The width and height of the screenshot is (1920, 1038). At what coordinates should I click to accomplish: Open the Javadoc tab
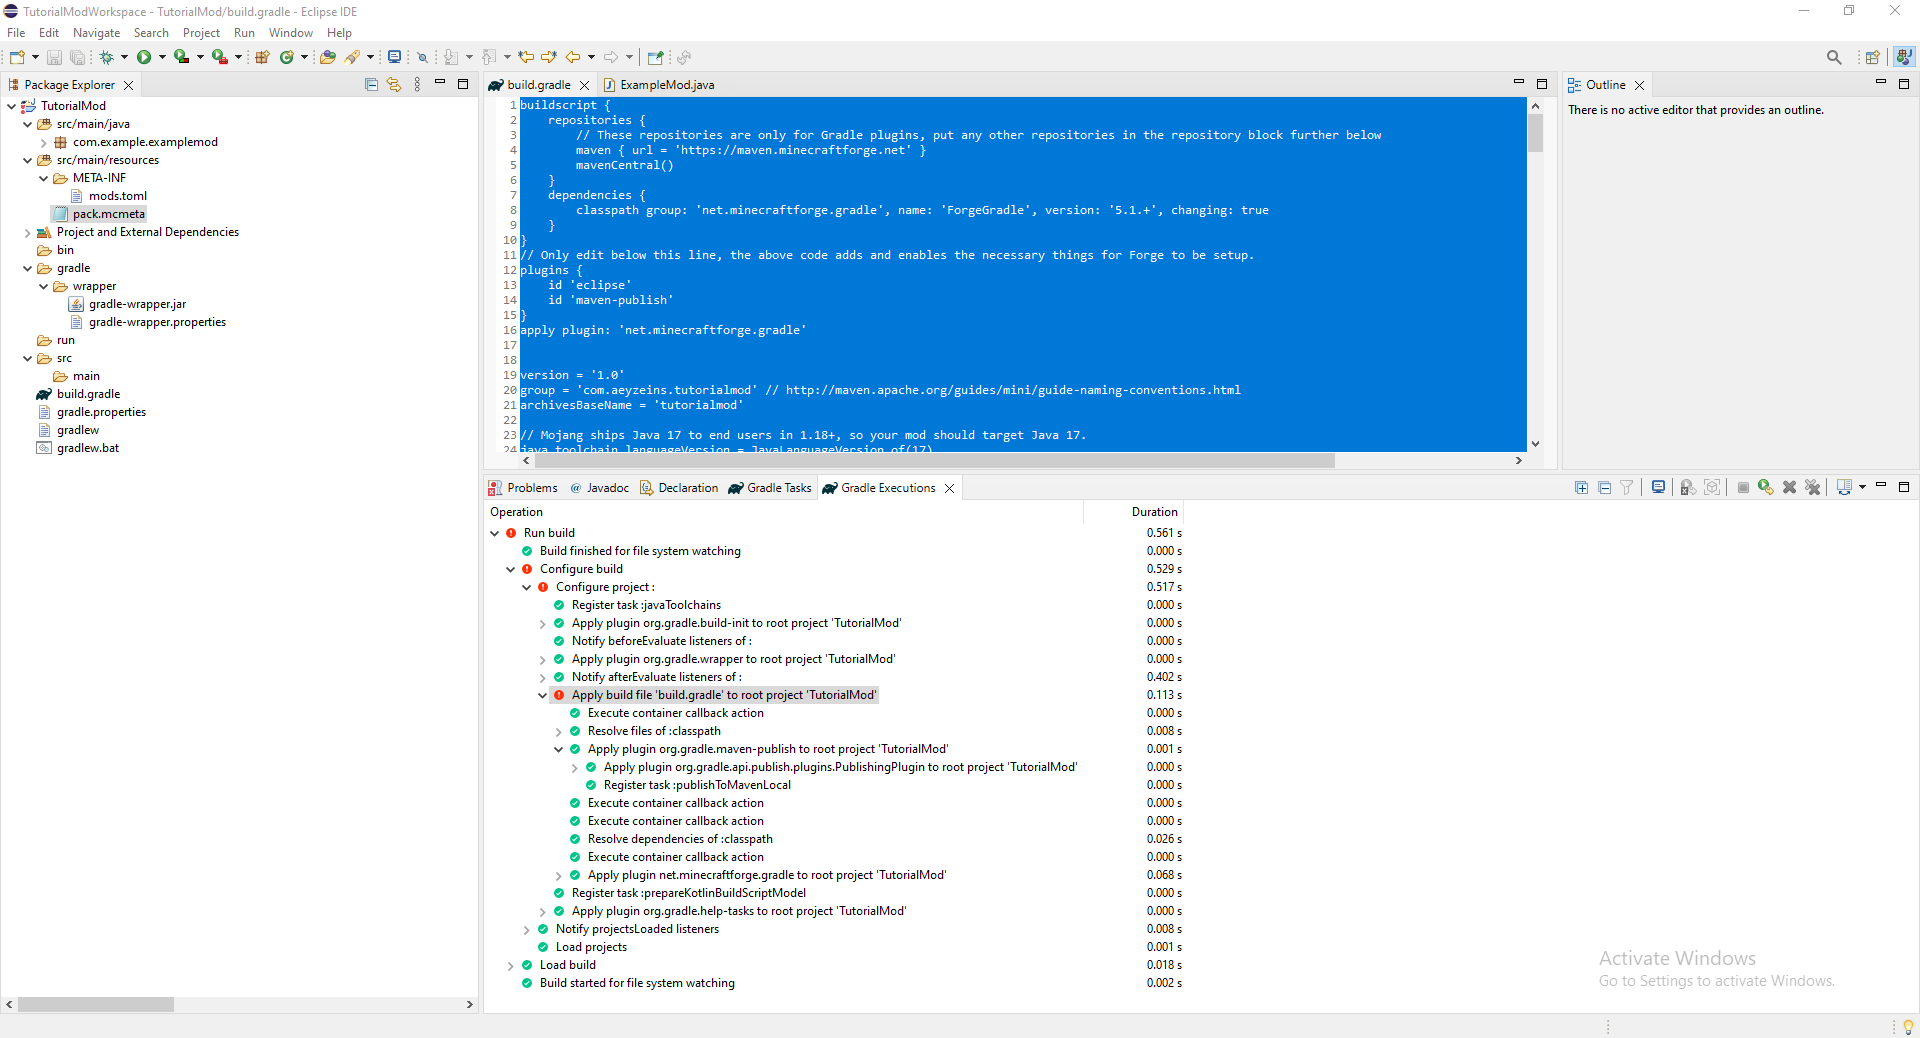[x=599, y=488]
